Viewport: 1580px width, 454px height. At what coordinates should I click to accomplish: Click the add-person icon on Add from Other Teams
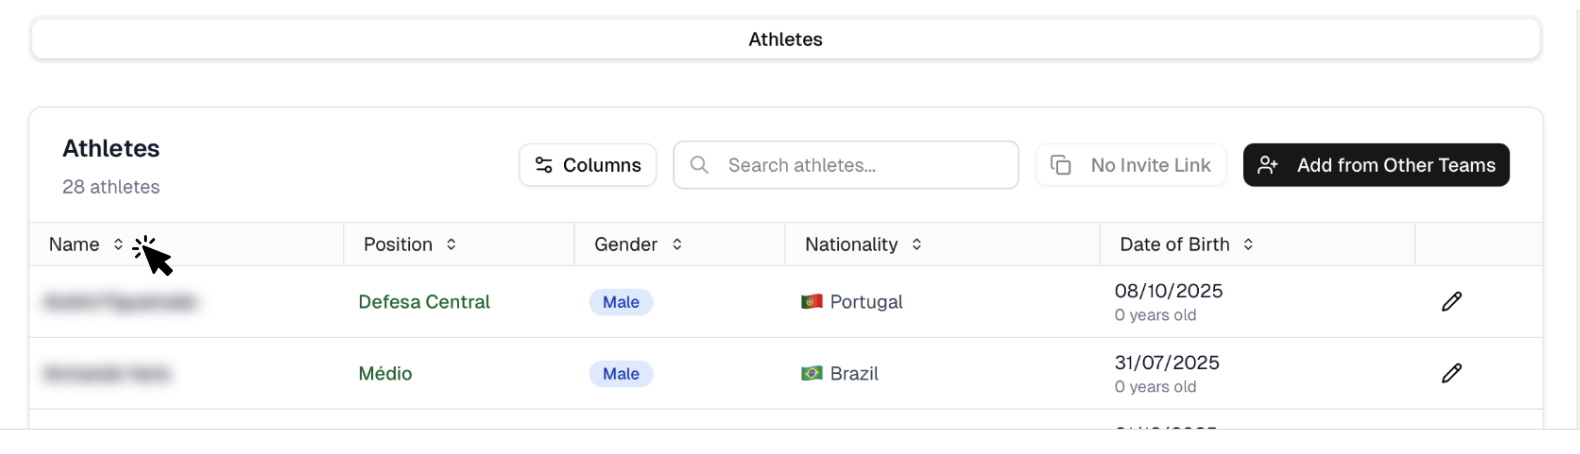click(x=1268, y=165)
